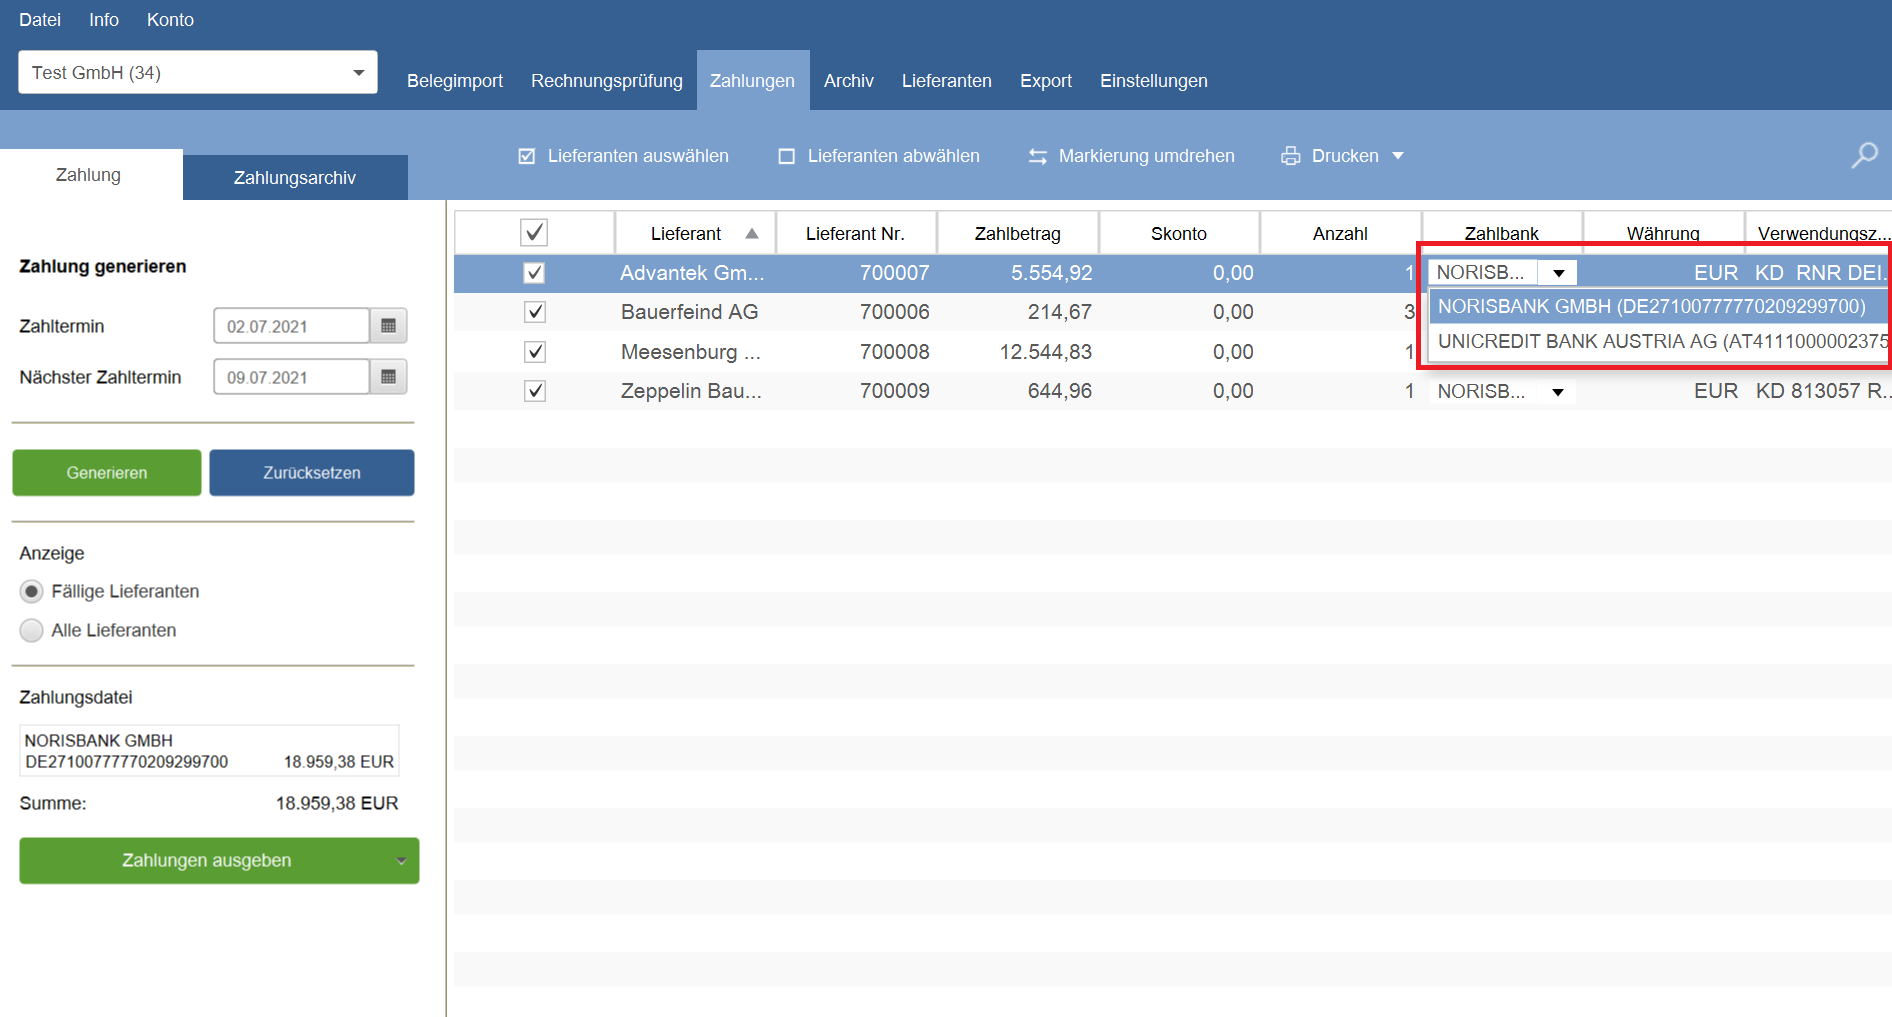
Task: Select the Alle Lieferanten radio button
Action: click(x=32, y=631)
